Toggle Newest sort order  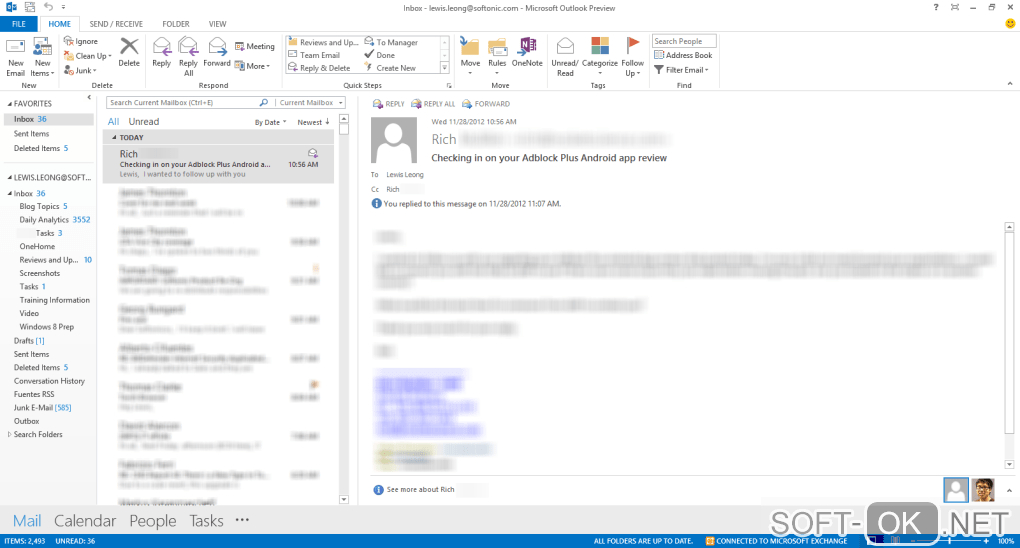pos(314,122)
